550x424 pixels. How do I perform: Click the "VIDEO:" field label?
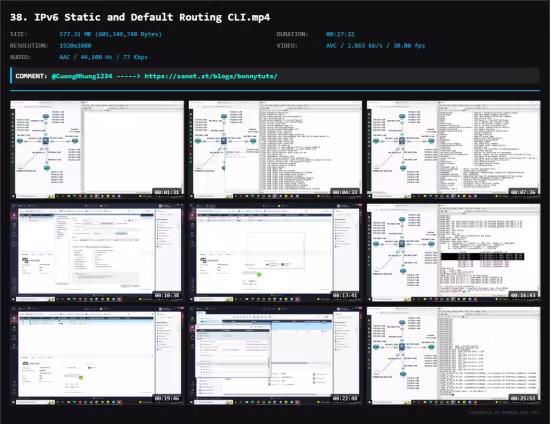point(287,46)
